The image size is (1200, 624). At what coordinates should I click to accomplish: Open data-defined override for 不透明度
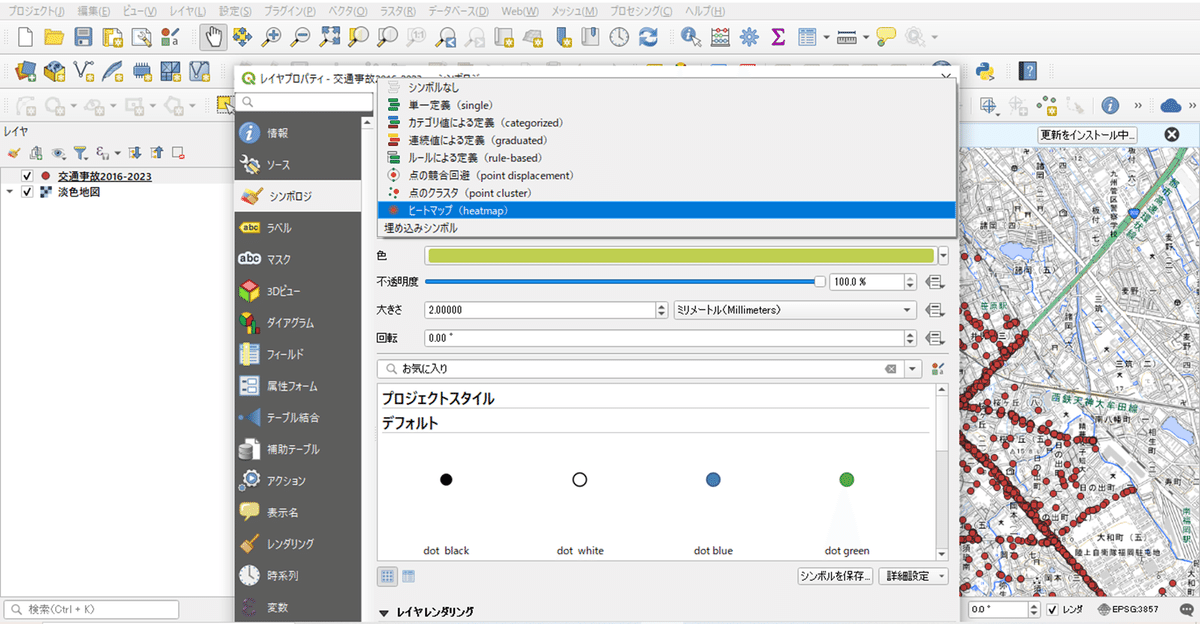(x=937, y=282)
